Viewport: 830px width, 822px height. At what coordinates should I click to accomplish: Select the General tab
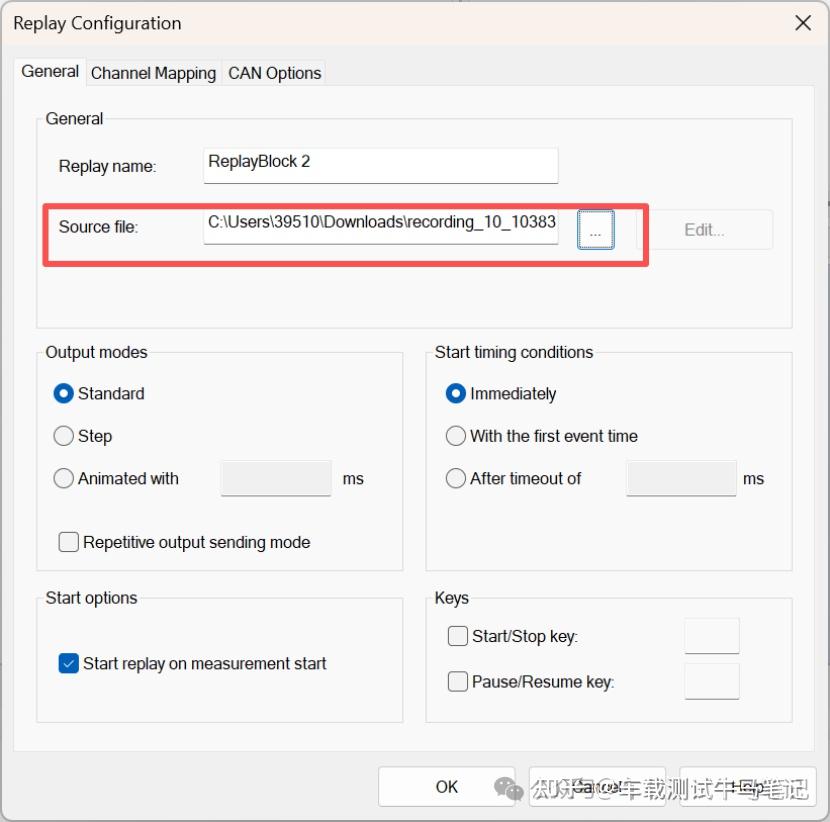(50, 71)
